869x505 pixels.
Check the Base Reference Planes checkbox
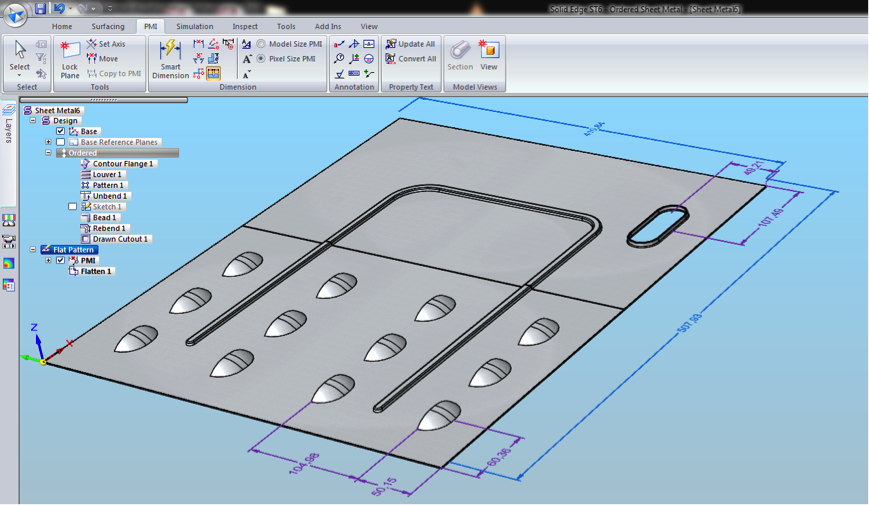[x=60, y=142]
